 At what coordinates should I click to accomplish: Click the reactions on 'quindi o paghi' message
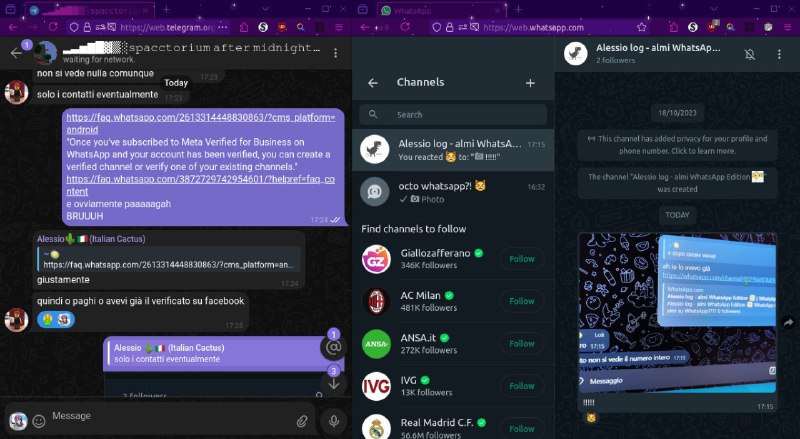56,320
